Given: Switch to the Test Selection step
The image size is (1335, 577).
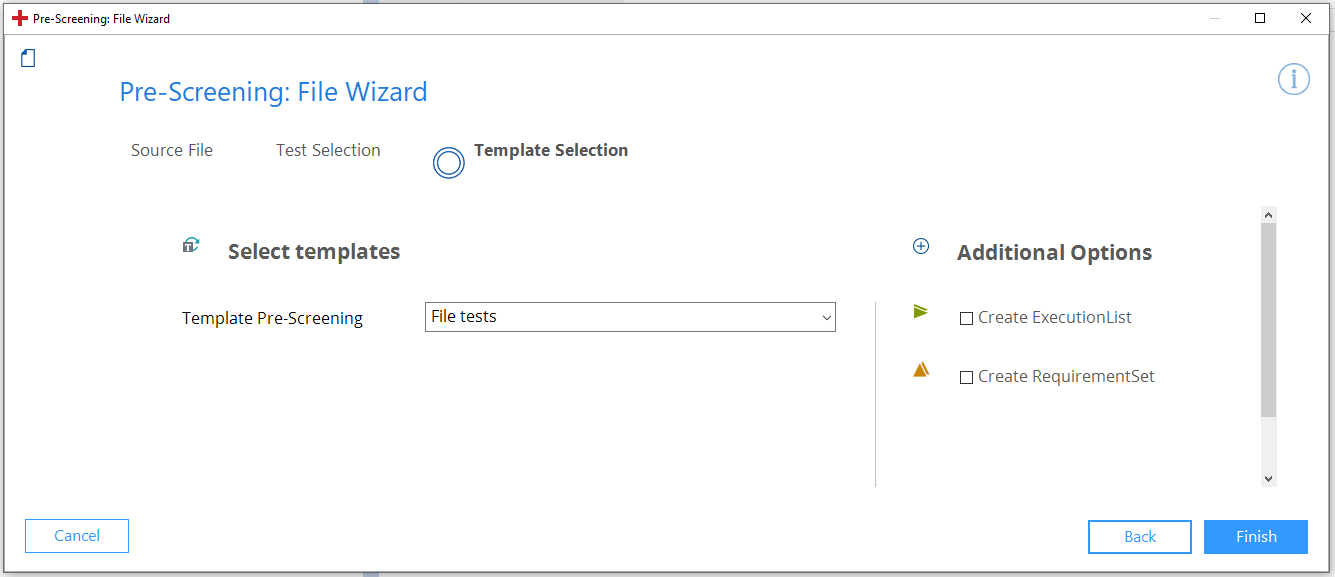Looking at the screenshot, I should click(x=328, y=150).
